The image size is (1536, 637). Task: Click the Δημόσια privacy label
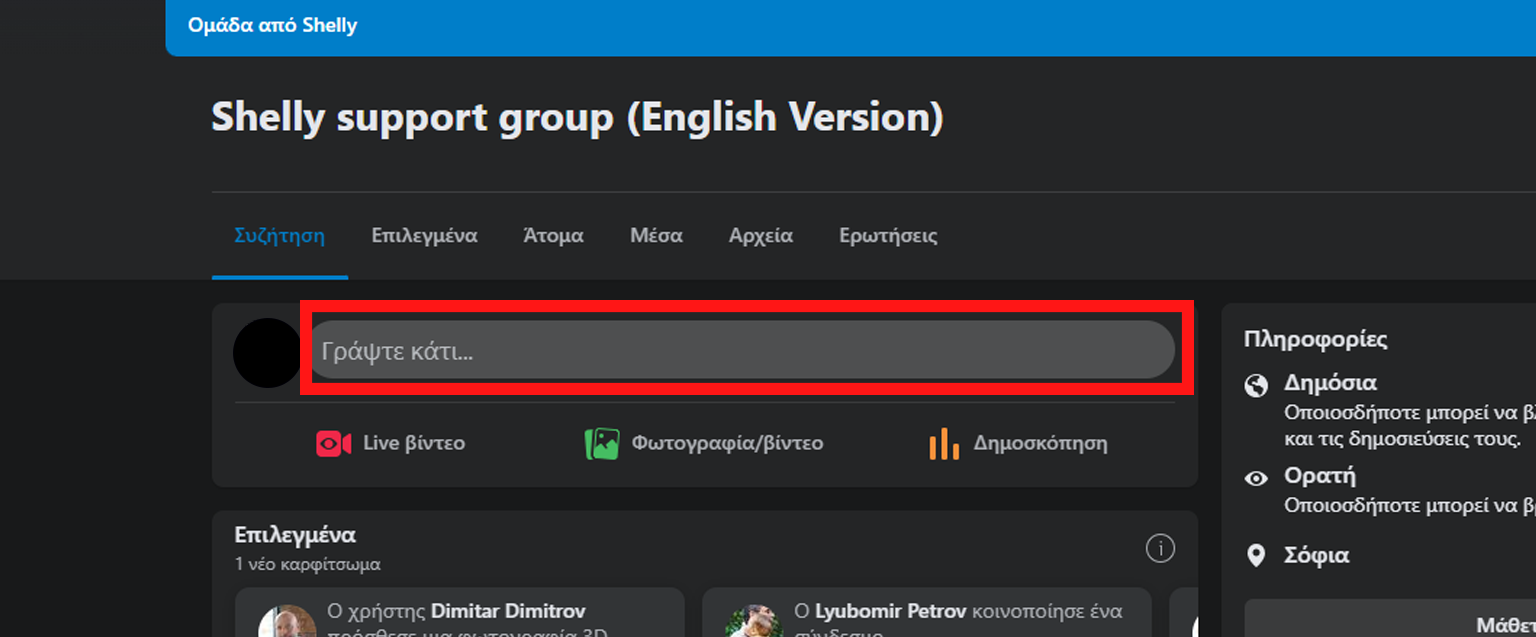[1331, 383]
